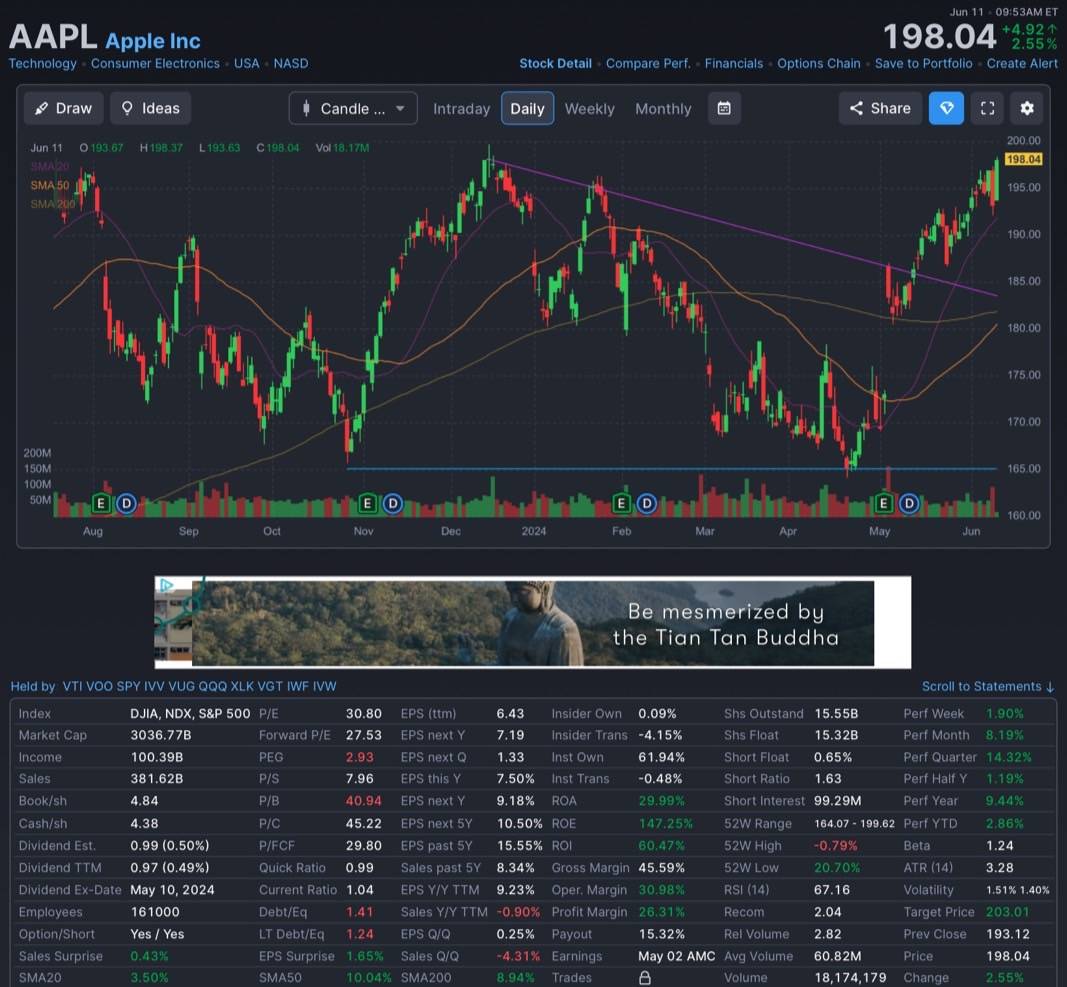The height and width of the screenshot is (987, 1067).
Task: Open the VOO ETF link
Action: 99,686
